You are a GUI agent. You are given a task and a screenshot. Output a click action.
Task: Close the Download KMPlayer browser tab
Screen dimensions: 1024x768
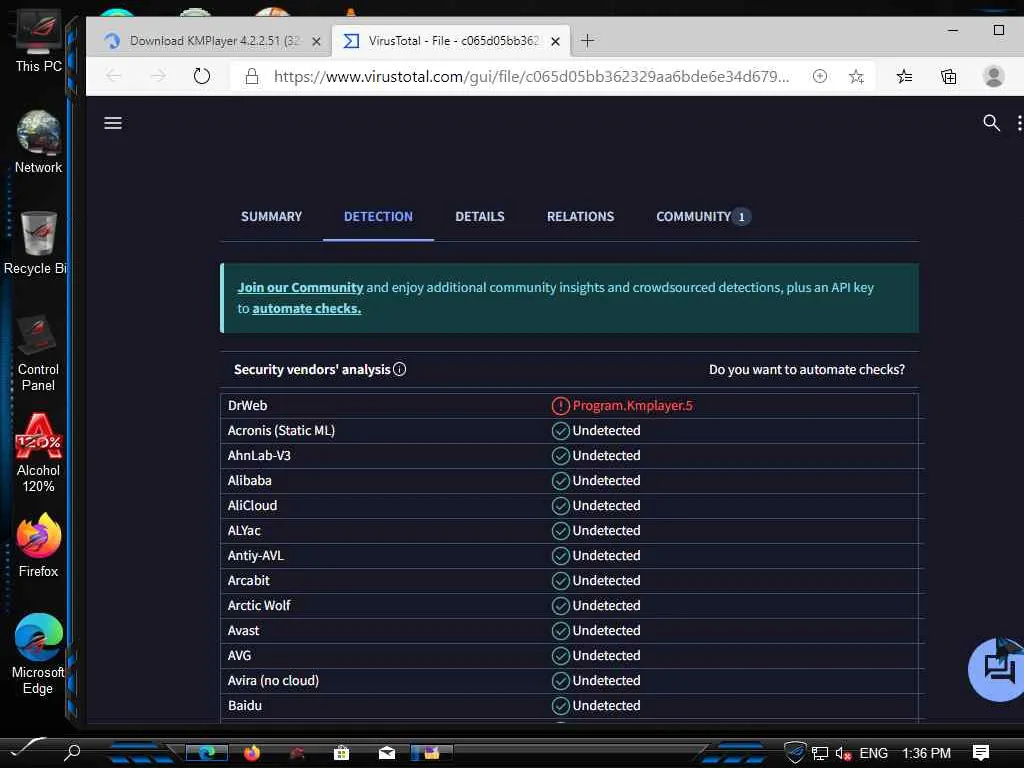(x=316, y=41)
